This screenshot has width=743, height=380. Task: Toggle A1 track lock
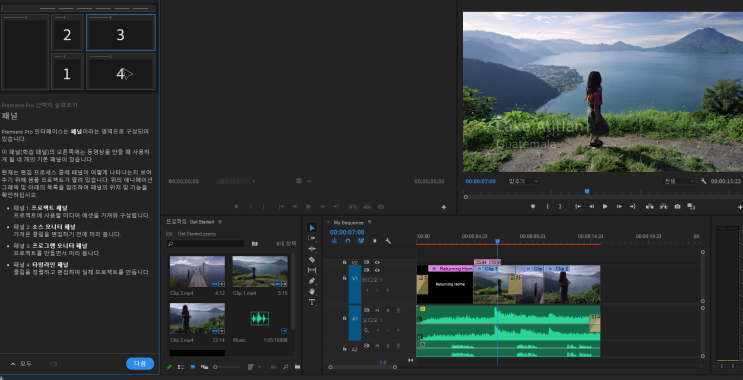coord(344,318)
